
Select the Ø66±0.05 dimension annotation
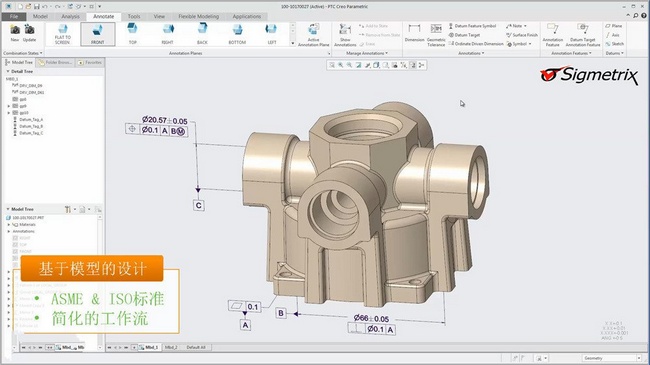371,319
